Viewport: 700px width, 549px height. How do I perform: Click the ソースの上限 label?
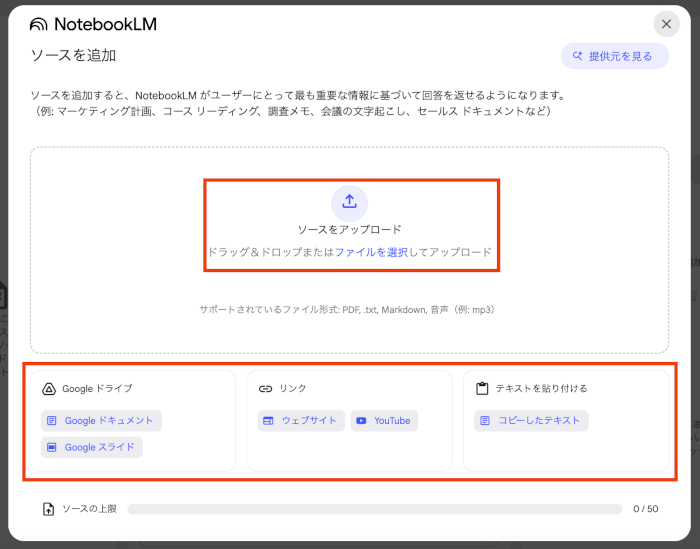[89, 509]
